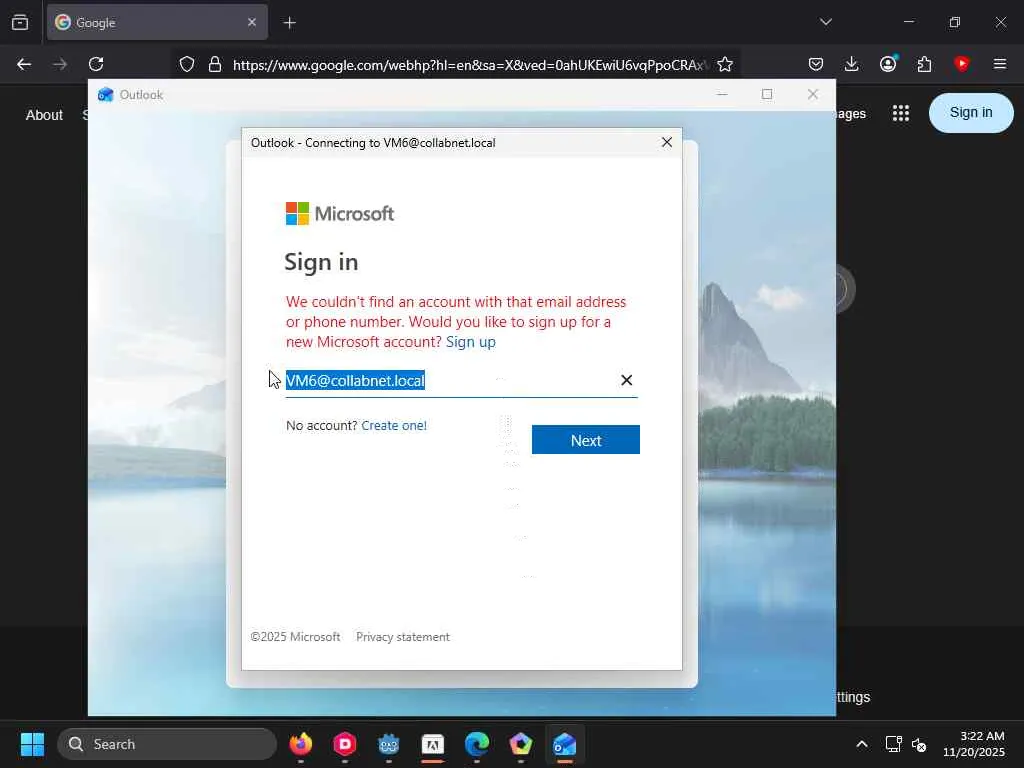Click the About link on Google page
This screenshot has width=1024, height=768.
pyautogui.click(x=44, y=115)
